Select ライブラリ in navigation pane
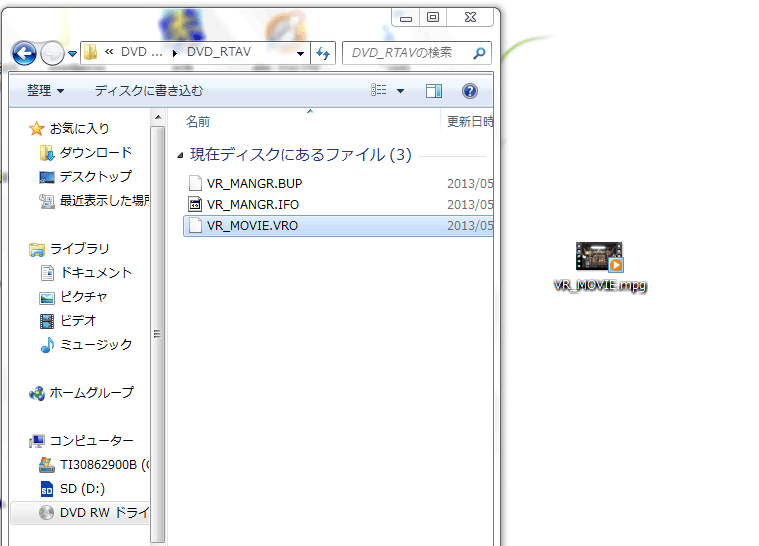 click(80, 249)
